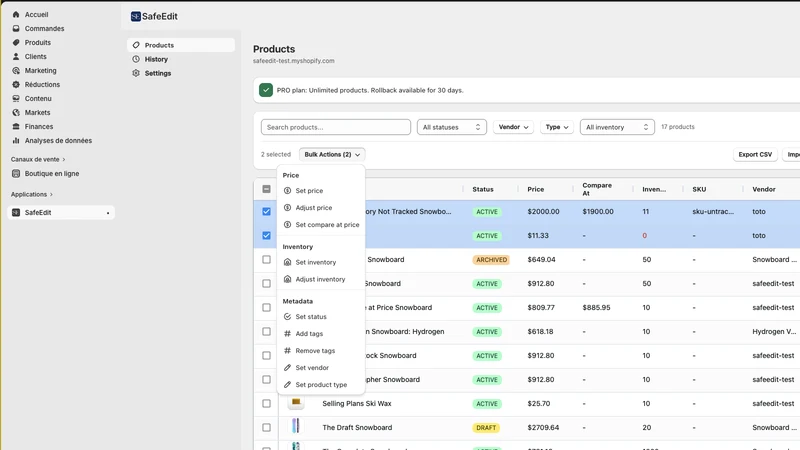Open the All inventory dropdown

(x=617, y=127)
